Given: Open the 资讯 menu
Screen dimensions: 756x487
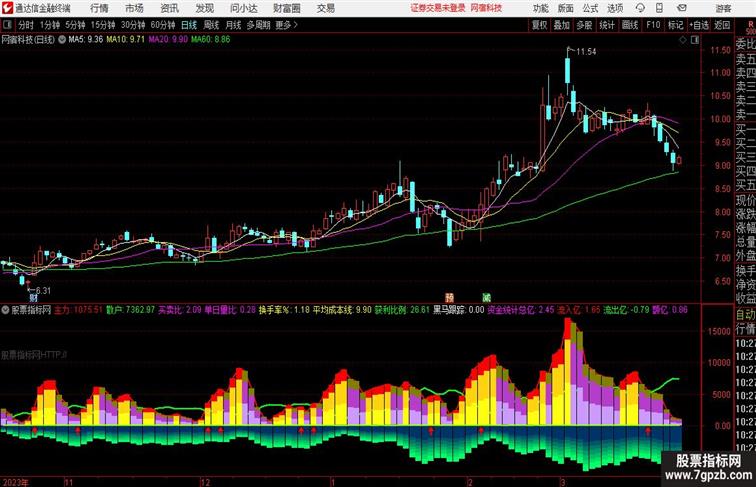Looking at the screenshot, I should coord(169,8).
